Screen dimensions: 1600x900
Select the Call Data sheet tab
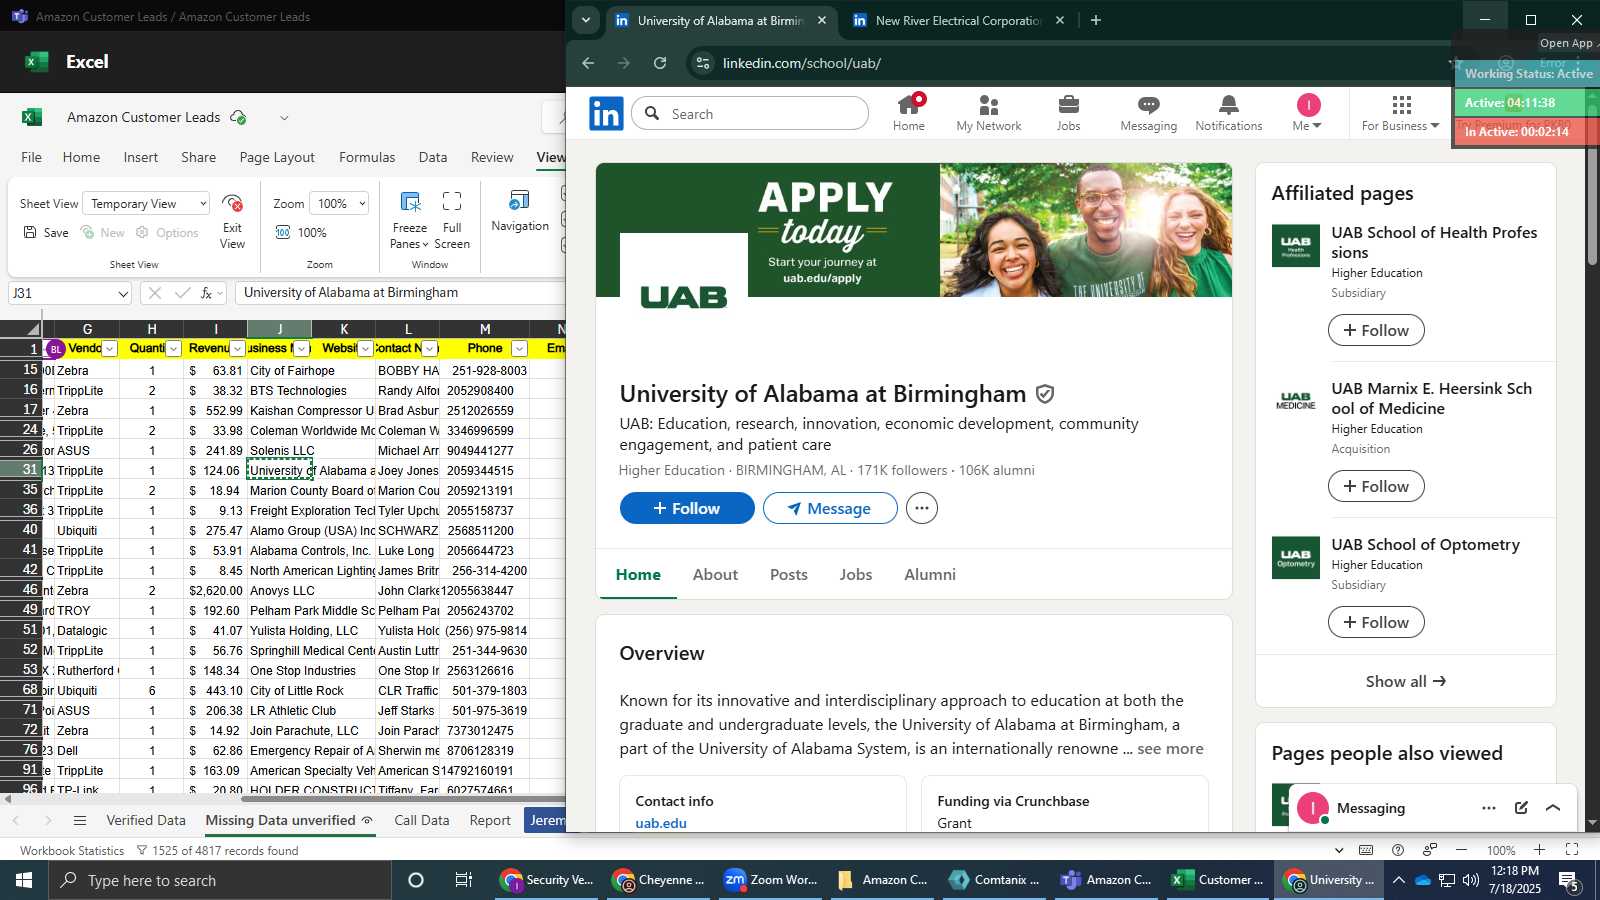coord(421,820)
